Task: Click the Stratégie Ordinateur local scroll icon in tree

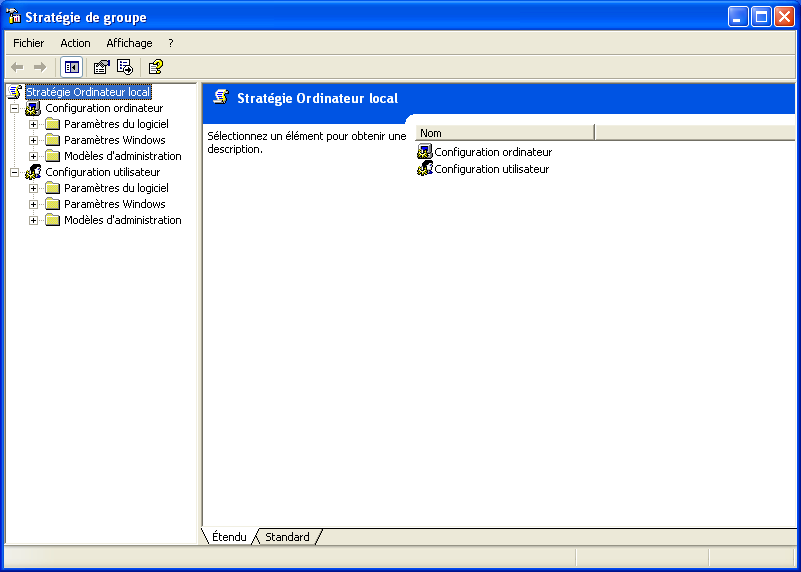Action: click(x=15, y=92)
